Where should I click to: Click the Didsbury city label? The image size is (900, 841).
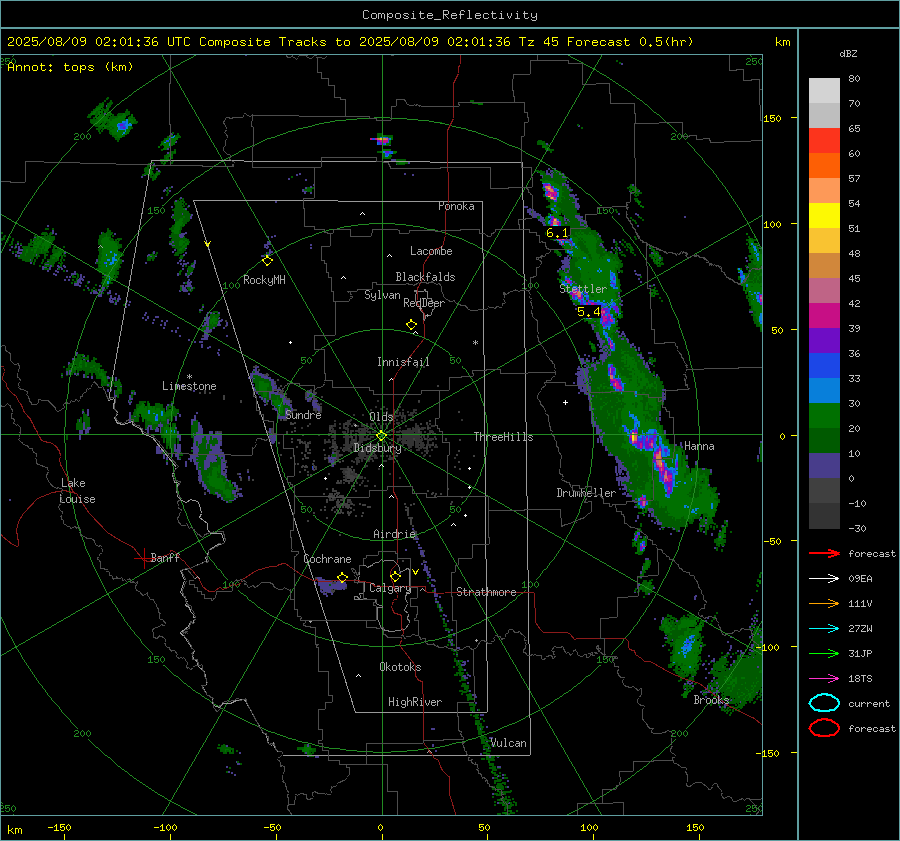pos(377,448)
